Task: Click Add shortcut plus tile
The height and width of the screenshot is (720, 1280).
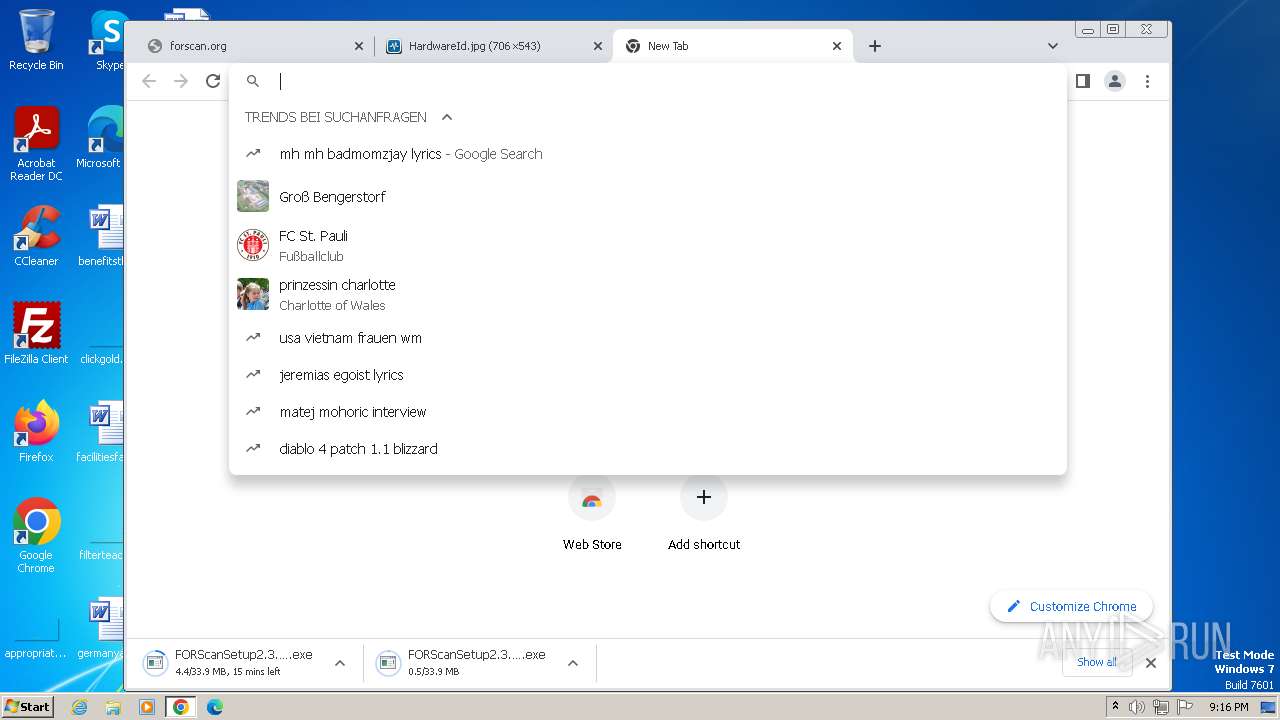Action: 704,513
